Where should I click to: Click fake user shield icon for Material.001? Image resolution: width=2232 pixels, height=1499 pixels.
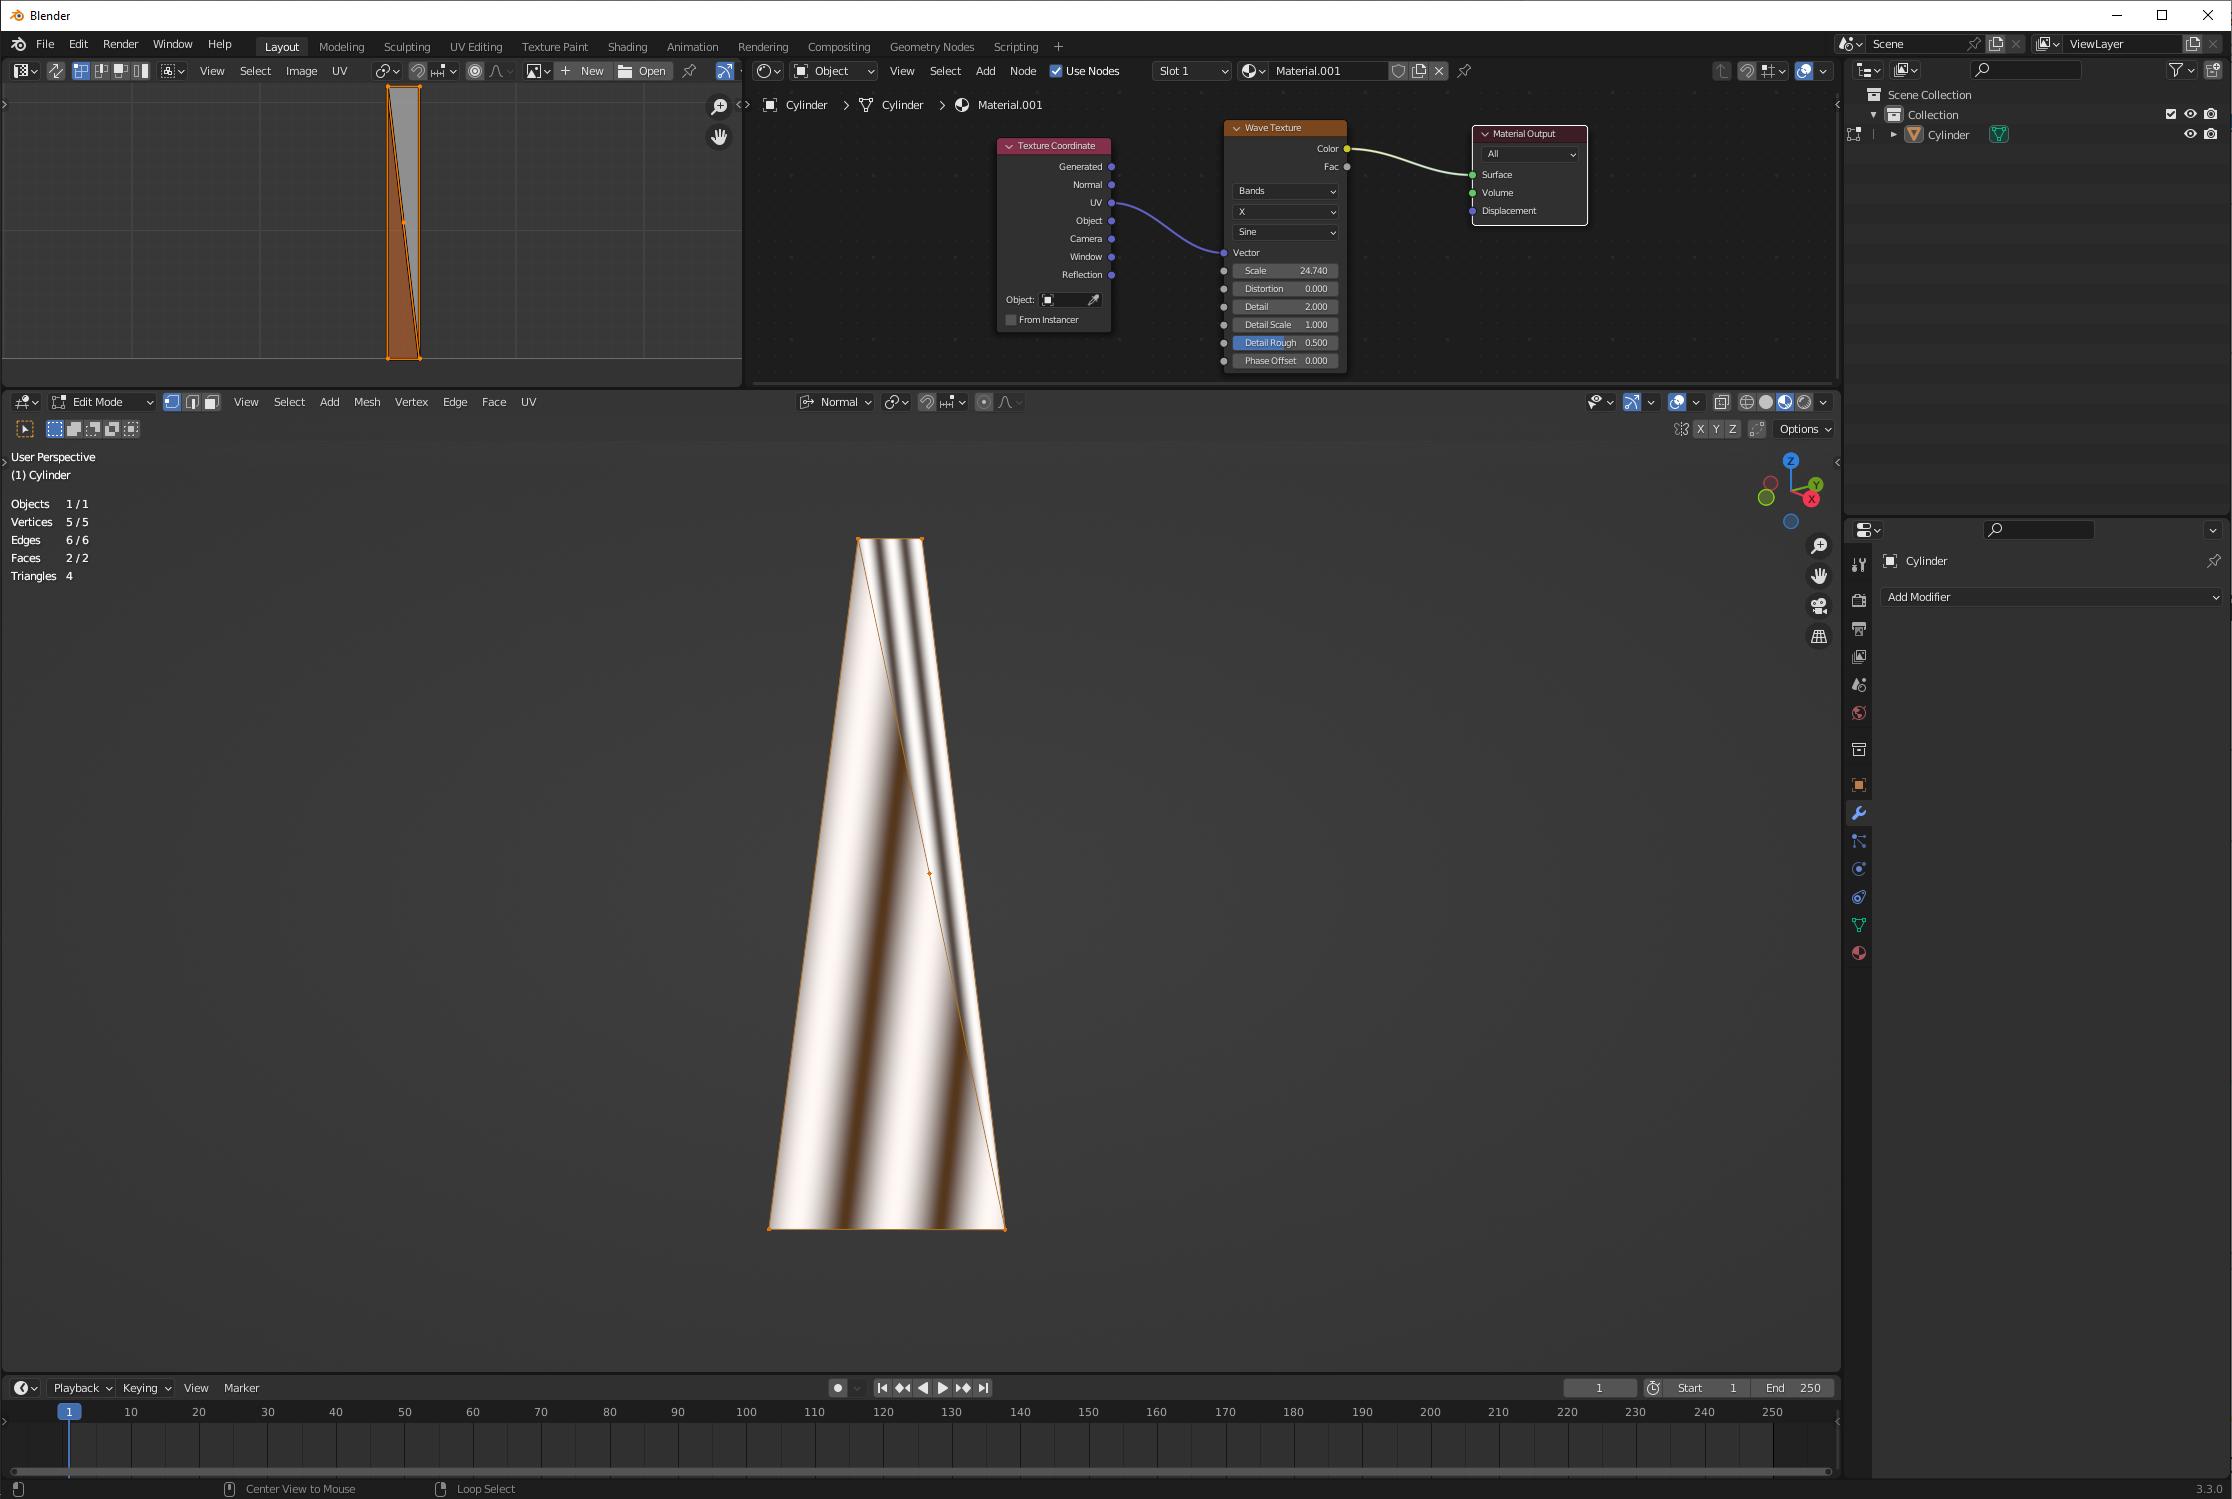click(1399, 71)
